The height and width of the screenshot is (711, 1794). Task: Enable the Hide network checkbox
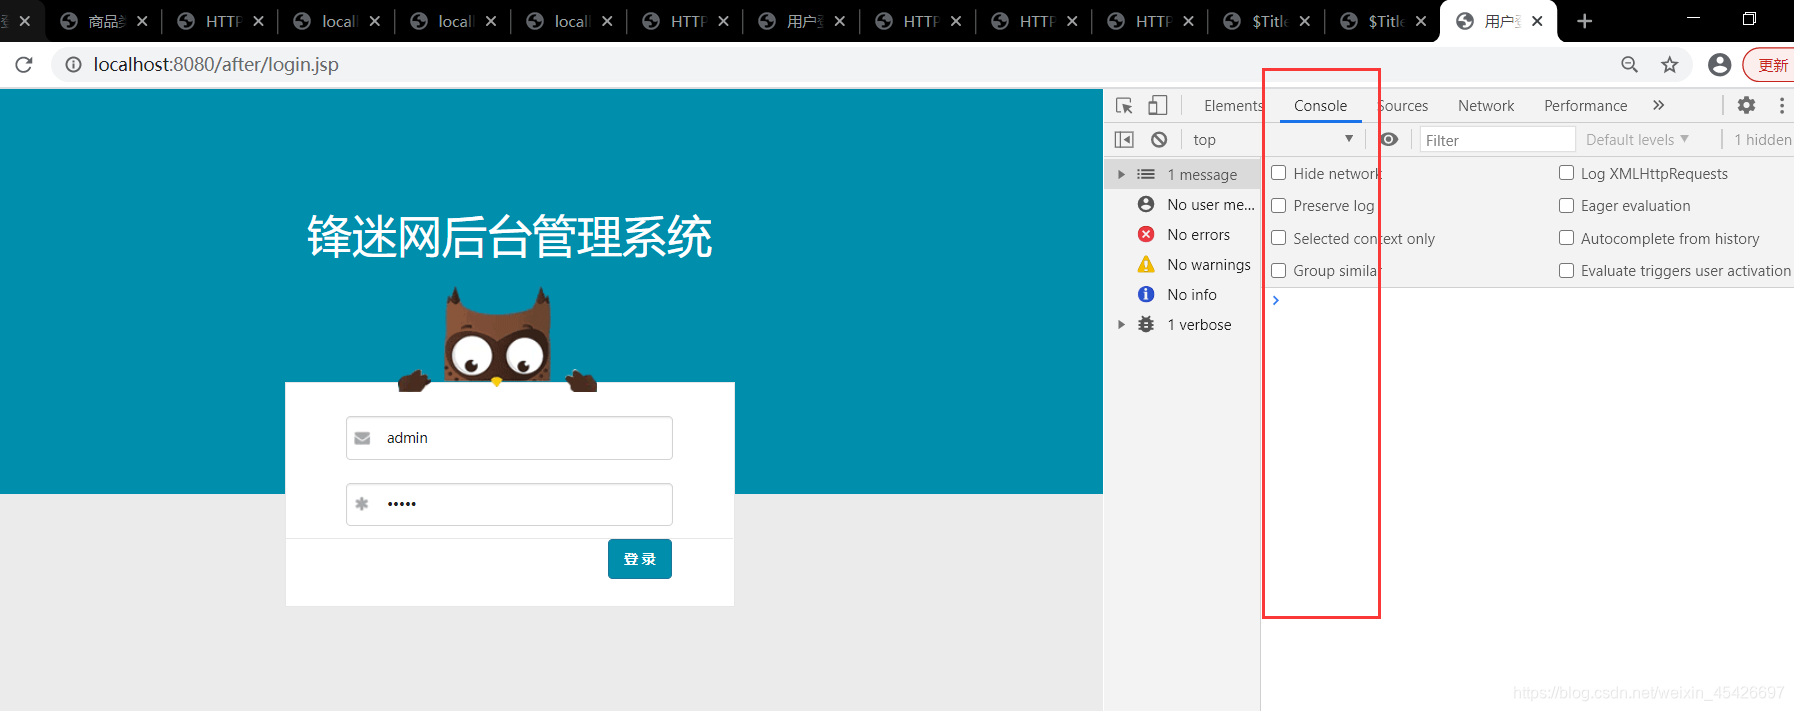point(1278,173)
